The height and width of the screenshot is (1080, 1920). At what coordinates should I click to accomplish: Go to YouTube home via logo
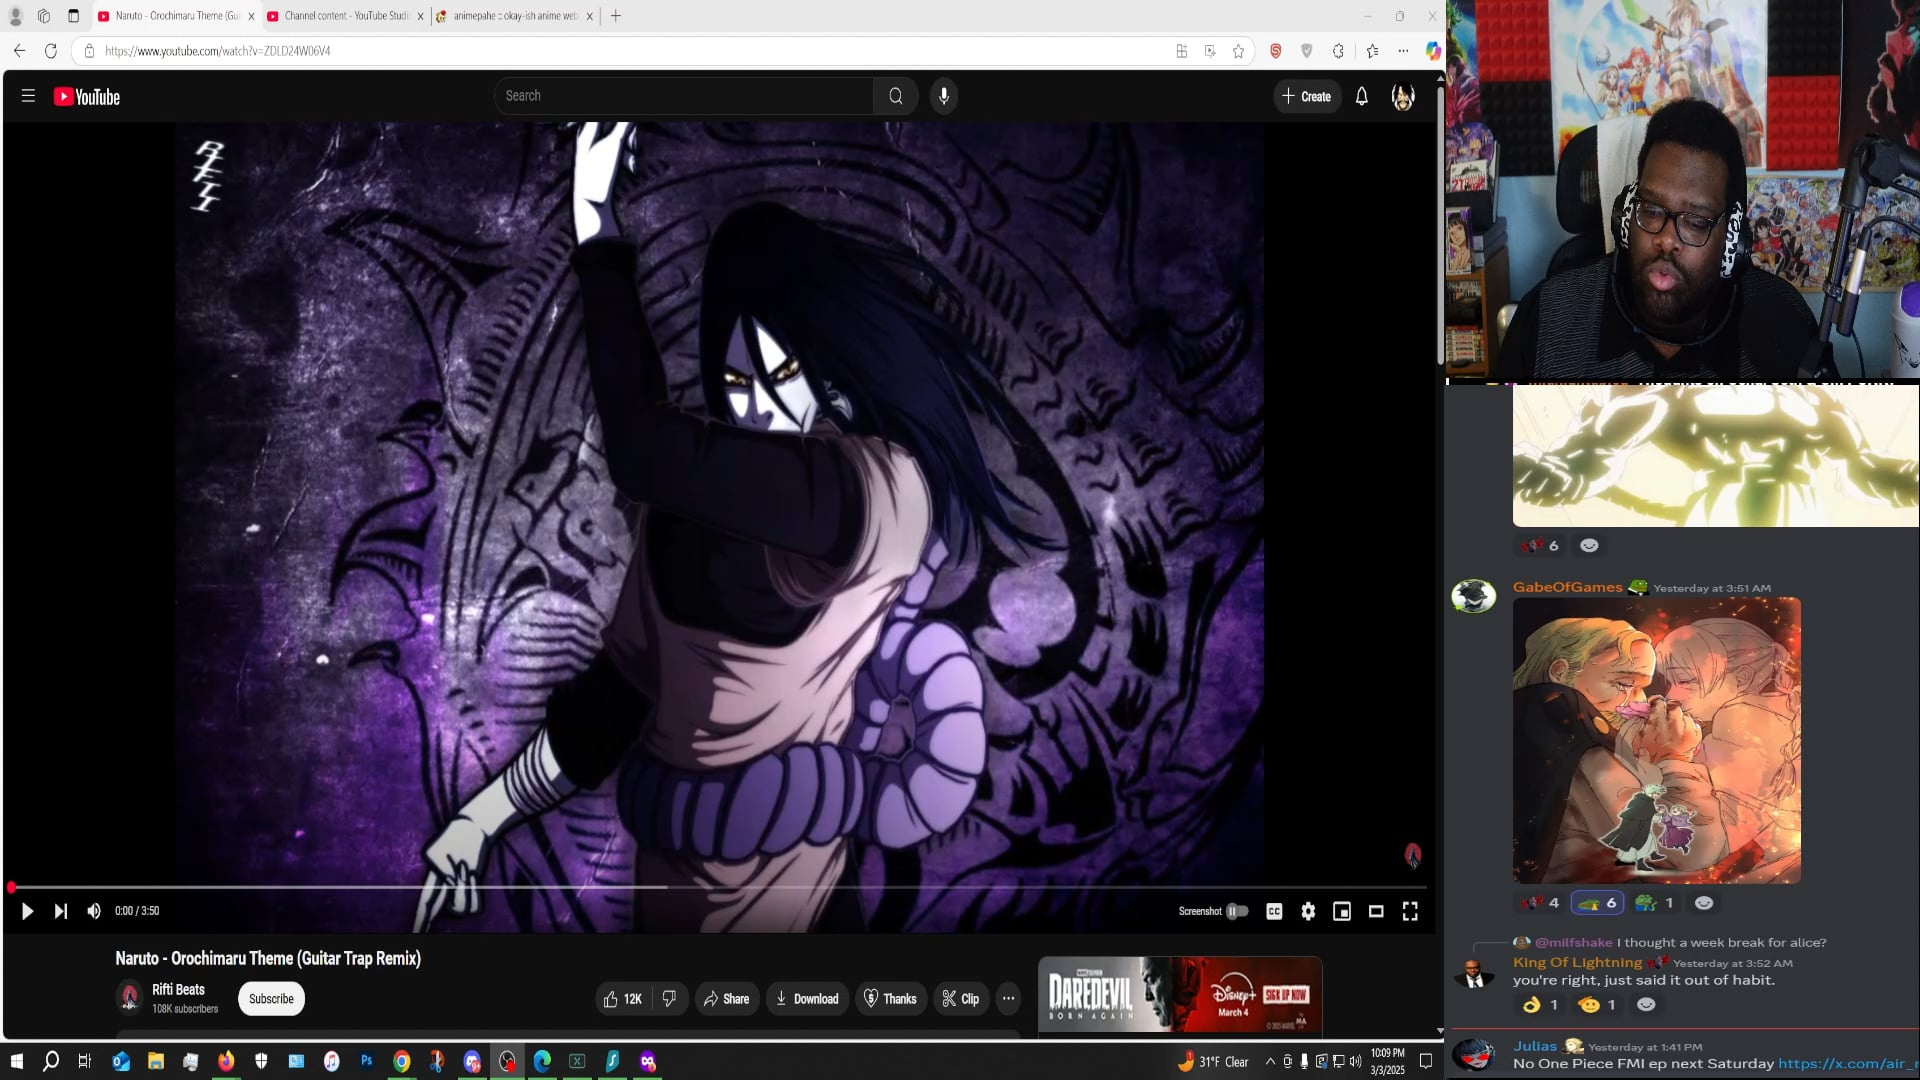[x=87, y=97]
